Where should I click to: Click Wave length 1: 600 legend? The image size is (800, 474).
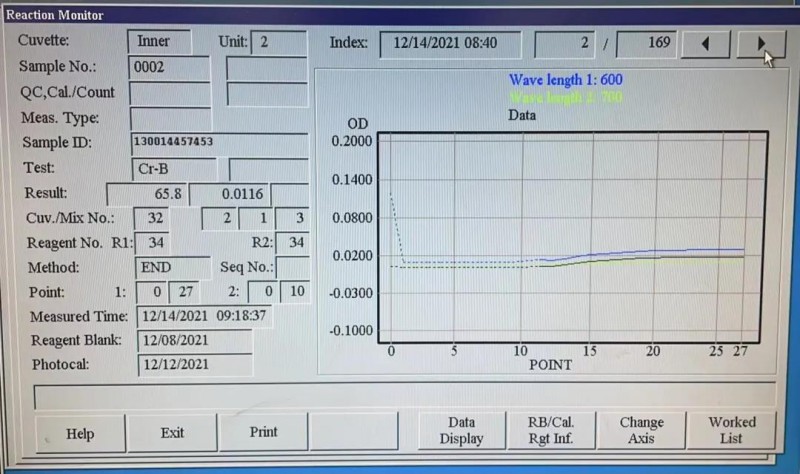(565, 80)
